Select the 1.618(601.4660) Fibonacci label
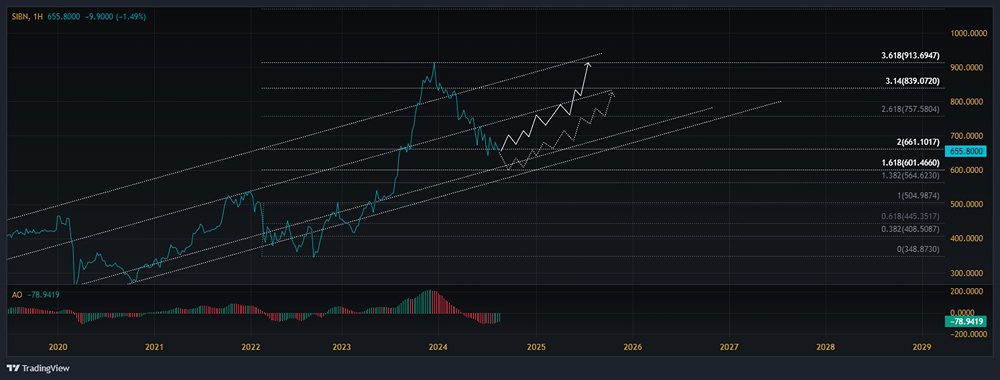 point(910,163)
